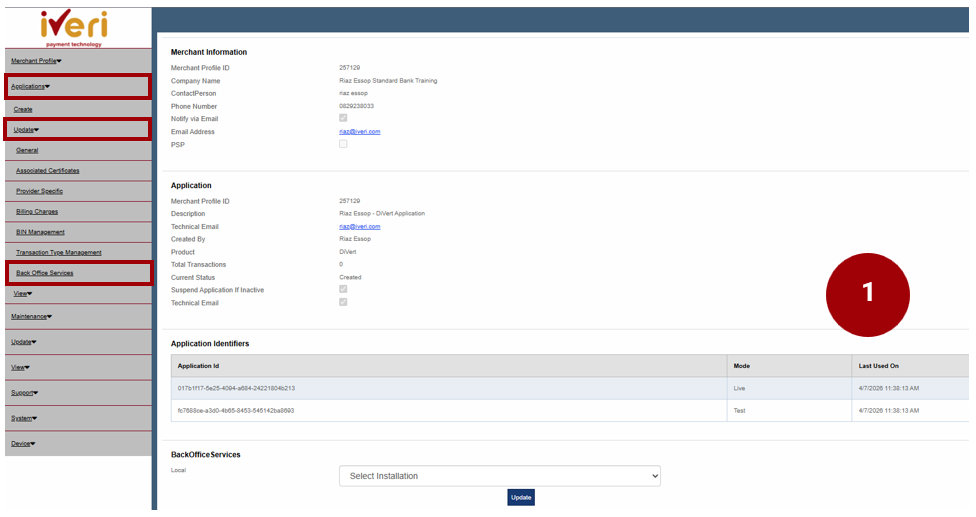Expand the Update menu below Maintenance
This screenshot has width=976, height=517.
(x=24, y=342)
